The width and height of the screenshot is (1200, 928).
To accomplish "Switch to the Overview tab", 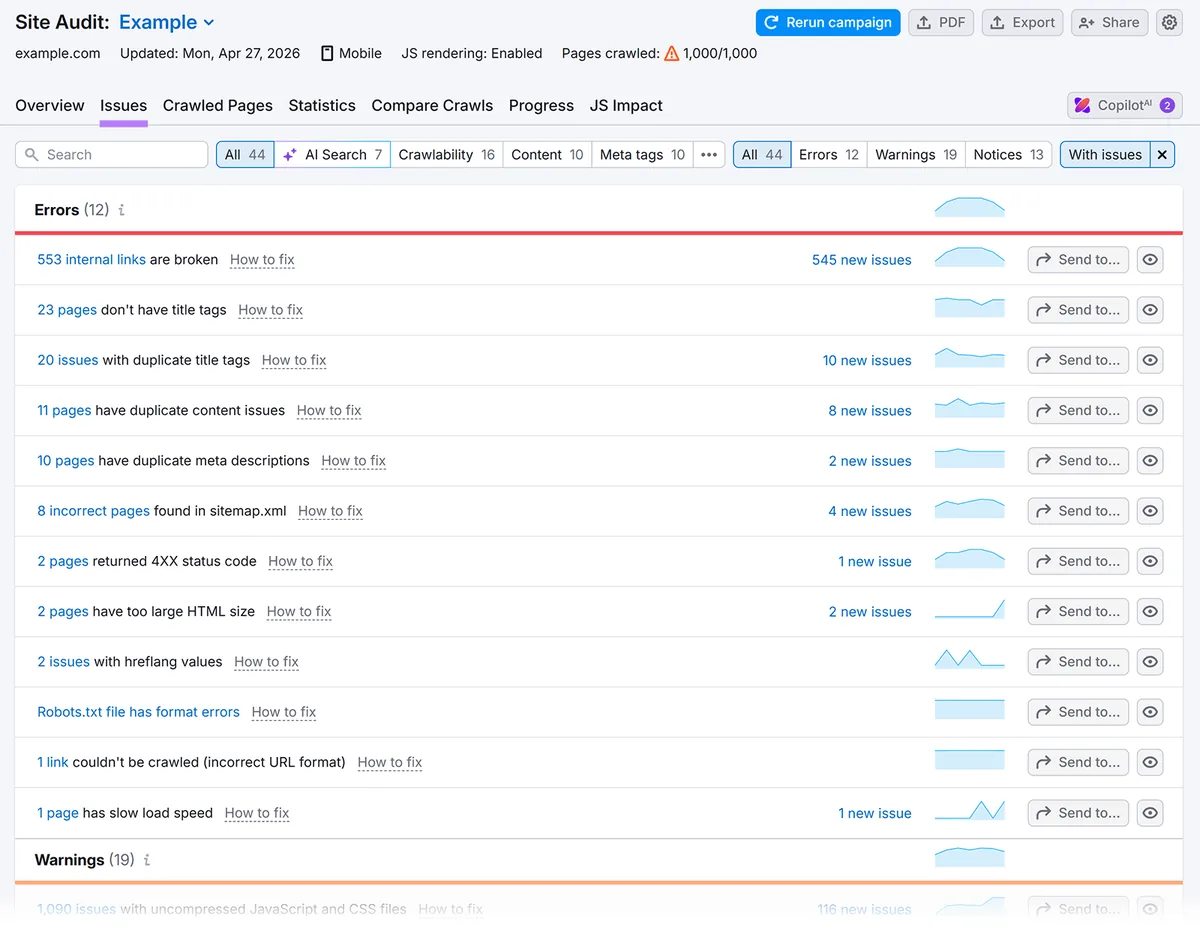I will point(50,105).
